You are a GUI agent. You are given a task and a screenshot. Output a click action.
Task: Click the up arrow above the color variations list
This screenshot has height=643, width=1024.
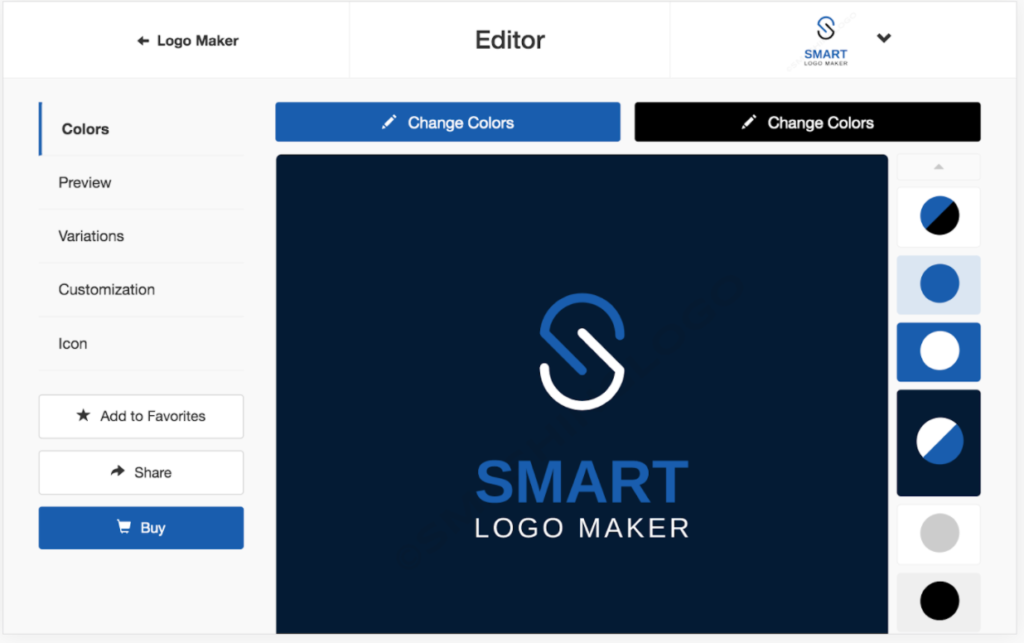click(x=938, y=166)
